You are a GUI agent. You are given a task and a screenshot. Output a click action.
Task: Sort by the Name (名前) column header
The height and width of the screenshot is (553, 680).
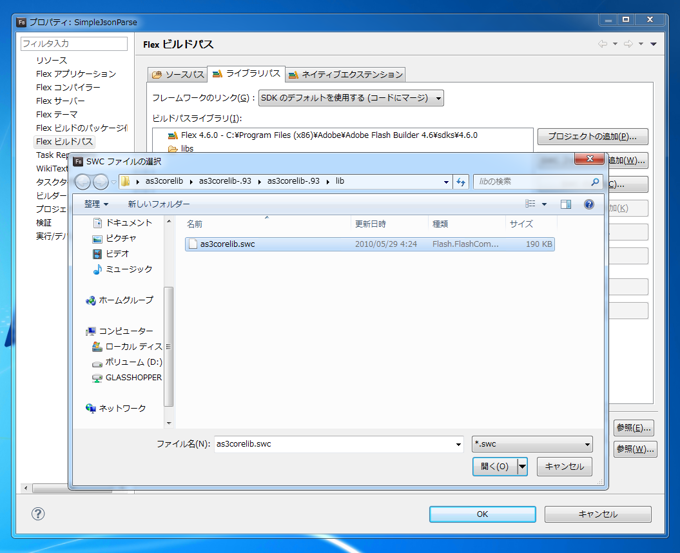coord(267,224)
